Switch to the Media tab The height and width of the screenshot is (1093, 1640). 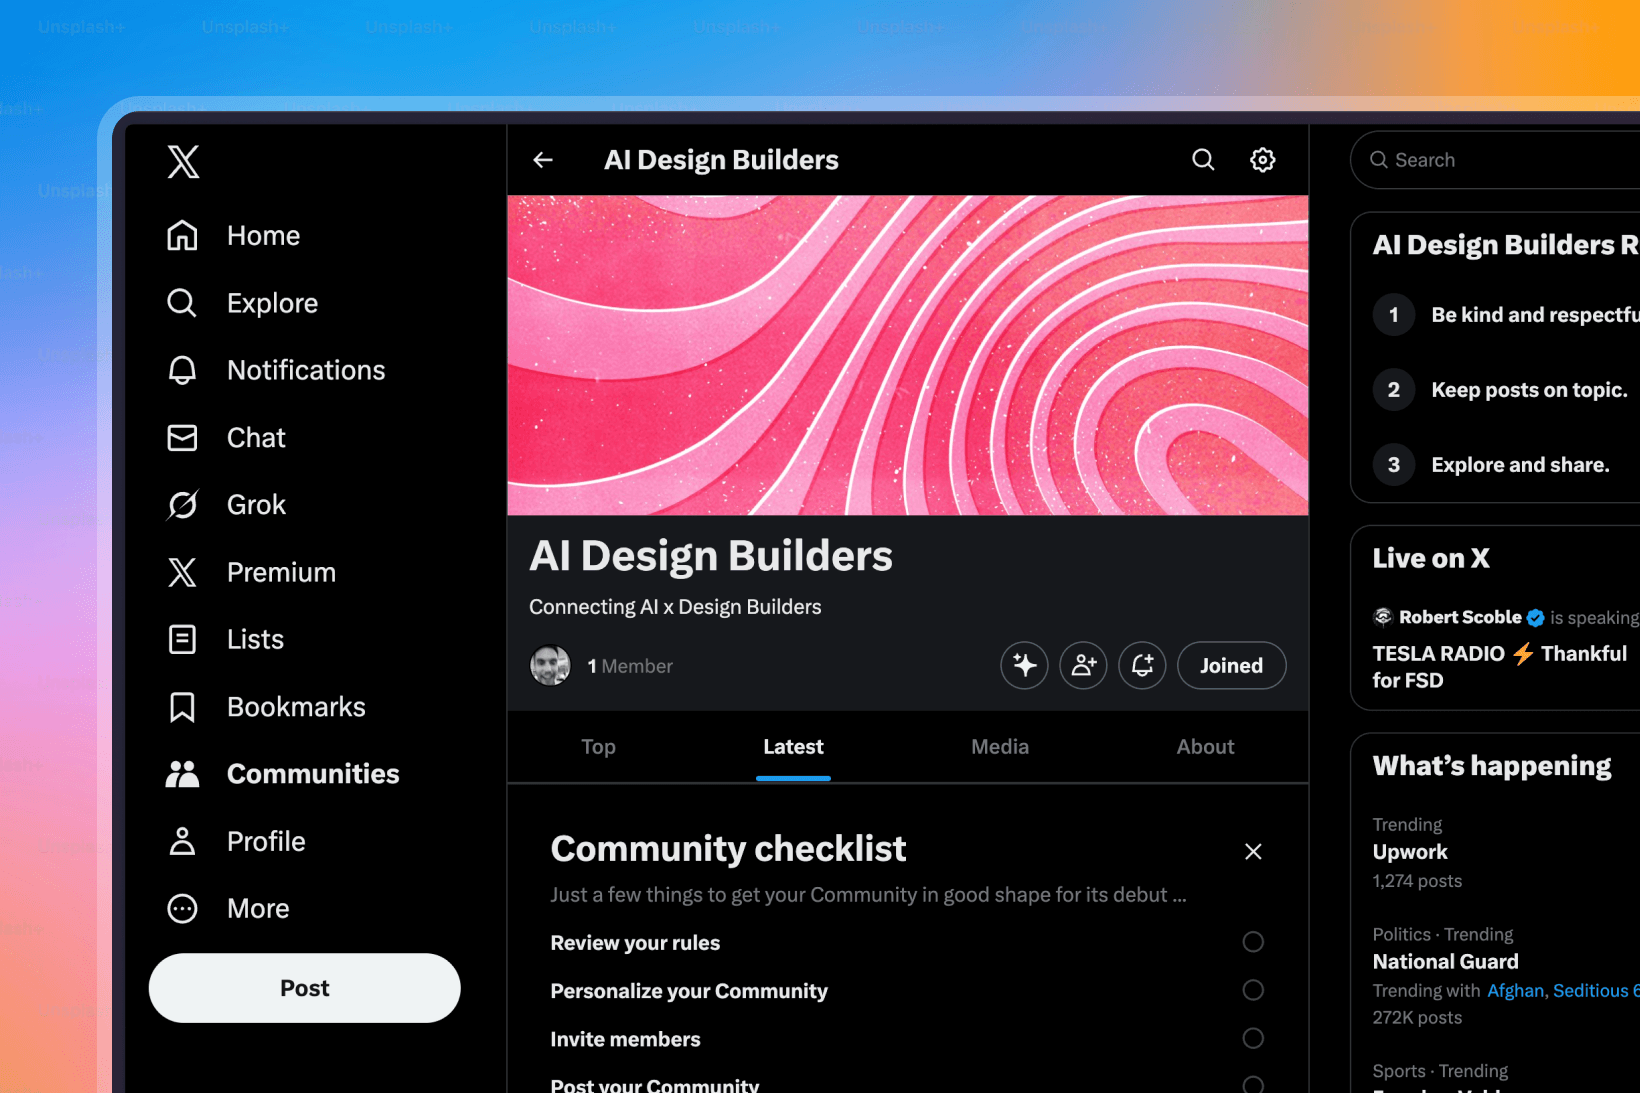(x=999, y=746)
